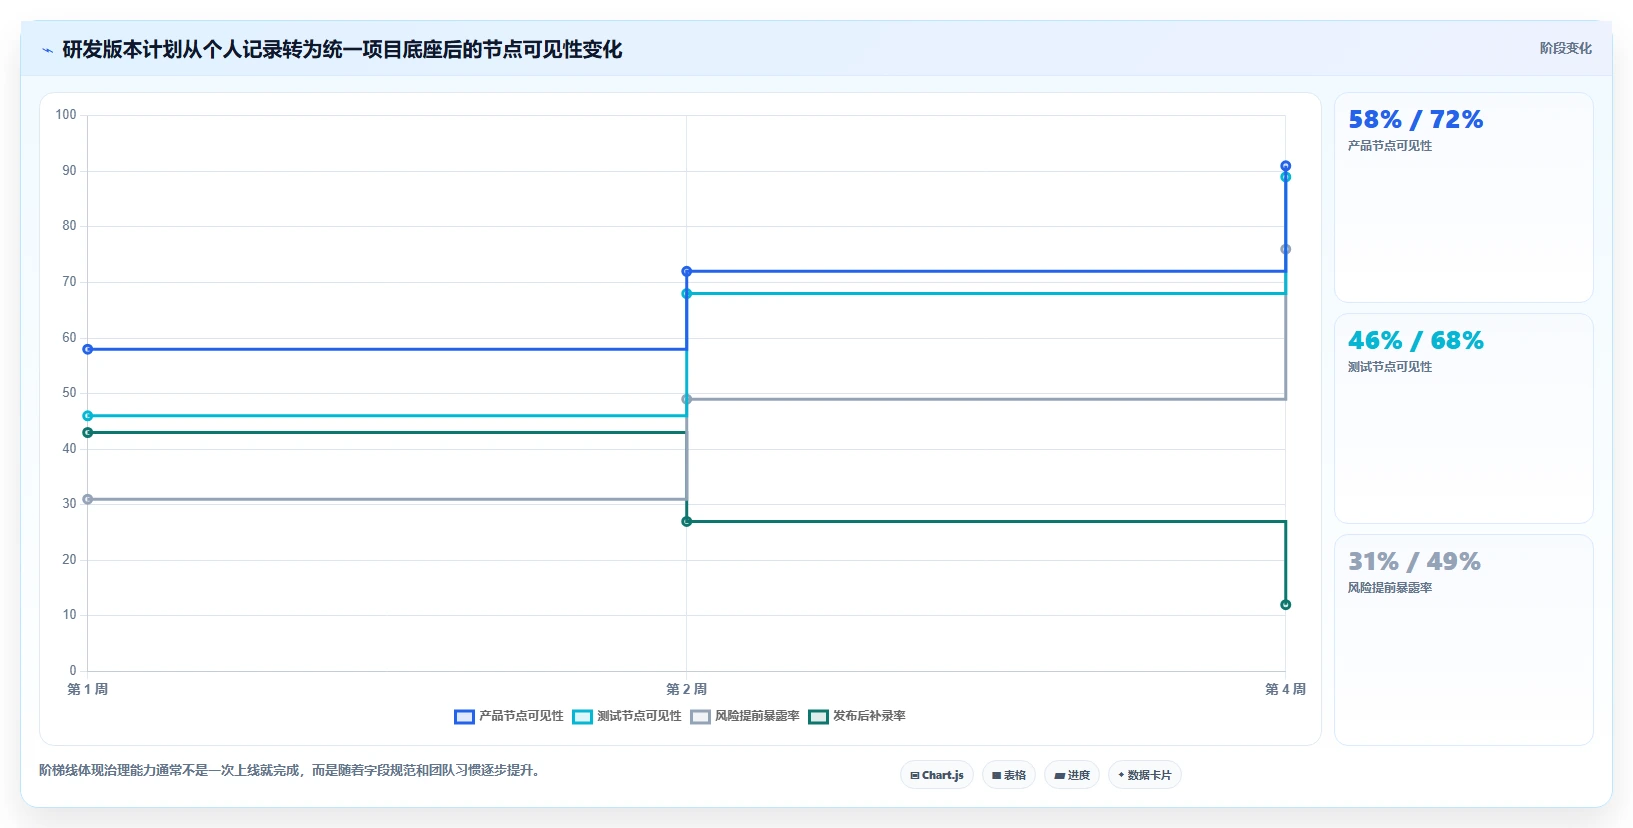This screenshot has width=1633, height=828.
Task: Click the 发布后补录率 data point at 第 1 周
Action: 88,433
